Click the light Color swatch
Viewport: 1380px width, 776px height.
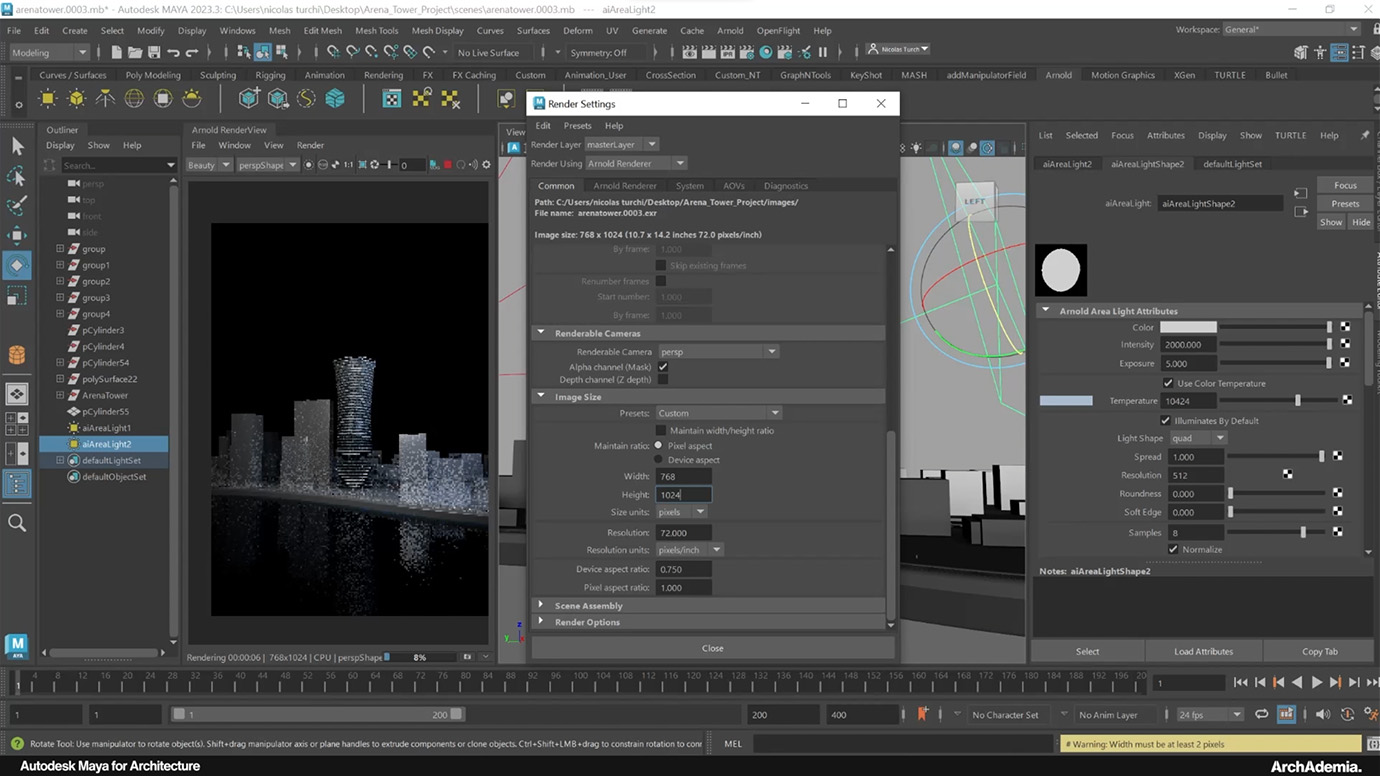pos(1188,327)
